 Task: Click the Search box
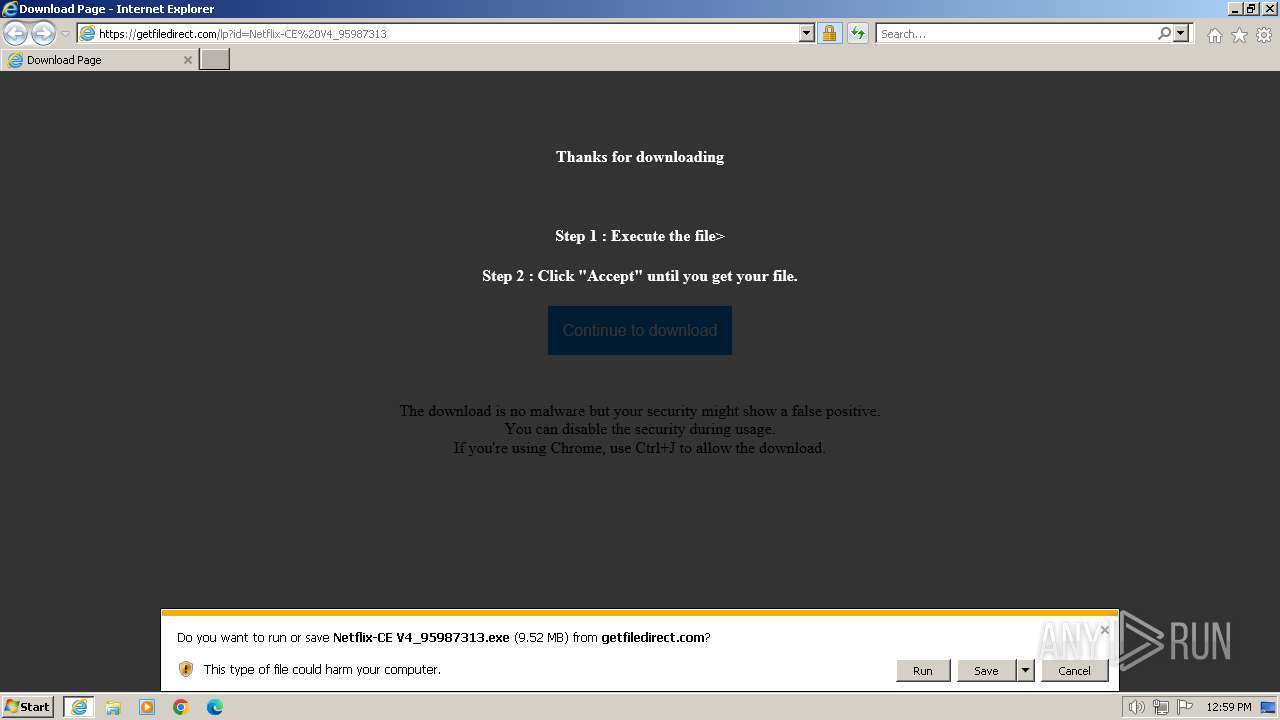point(1015,33)
